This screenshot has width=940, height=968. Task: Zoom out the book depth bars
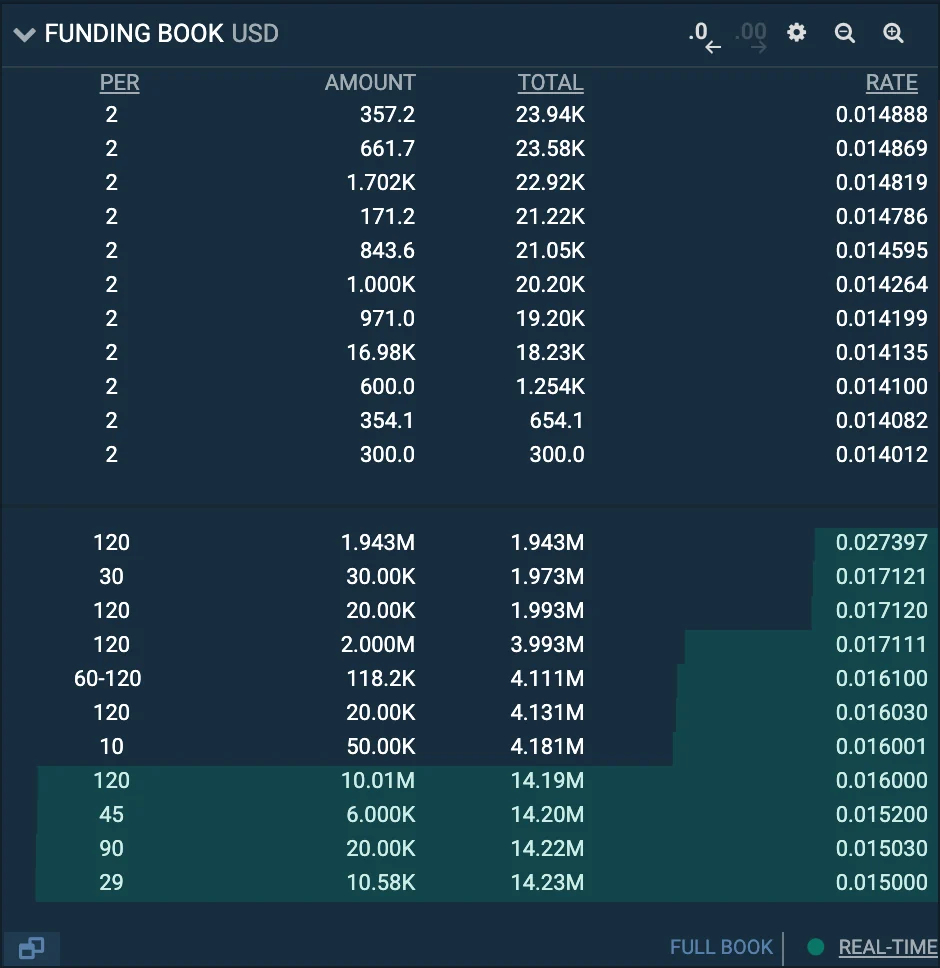click(x=844, y=33)
